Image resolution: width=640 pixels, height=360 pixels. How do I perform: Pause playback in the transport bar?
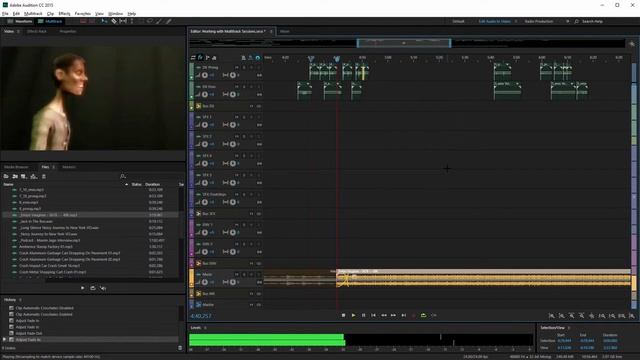[x=363, y=315]
